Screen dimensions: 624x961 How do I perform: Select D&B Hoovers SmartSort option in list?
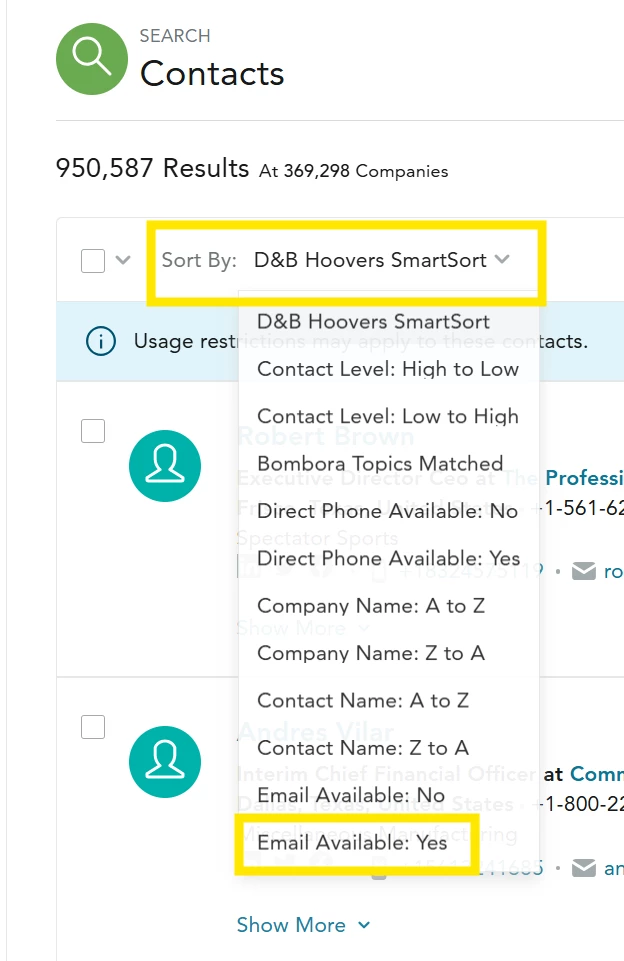(x=389, y=322)
